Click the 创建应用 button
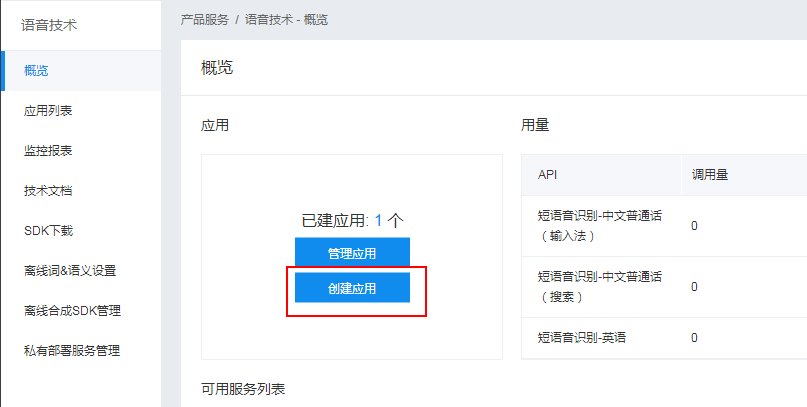Screen dimensions: 807x407 tap(352, 288)
